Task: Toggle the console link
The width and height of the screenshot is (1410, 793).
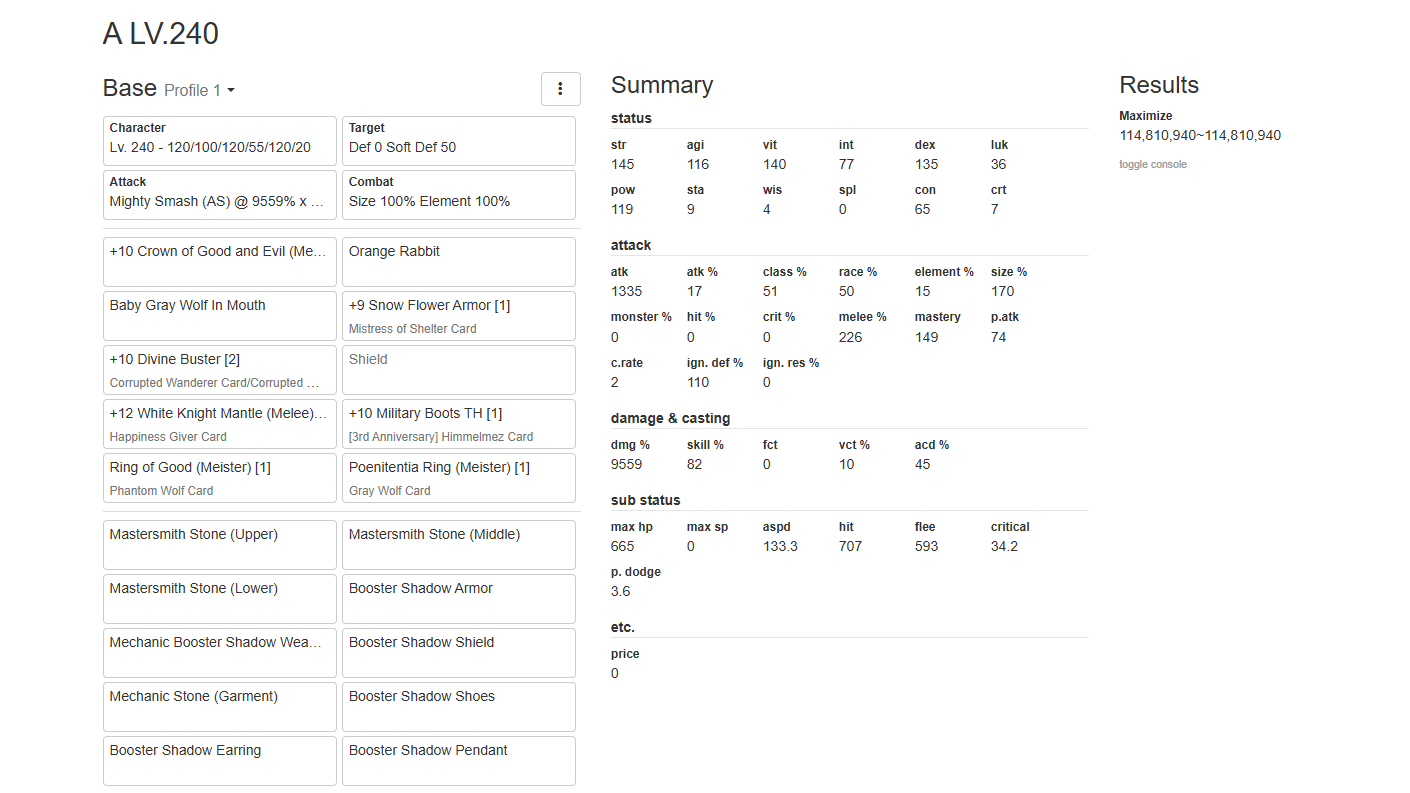Action: [x=1152, y=164]
